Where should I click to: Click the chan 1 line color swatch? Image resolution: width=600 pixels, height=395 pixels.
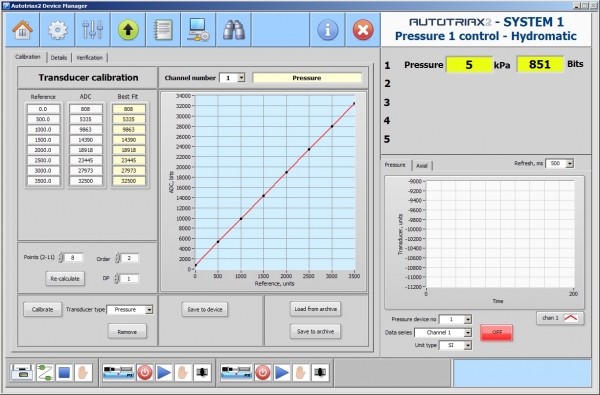(571, 318)
